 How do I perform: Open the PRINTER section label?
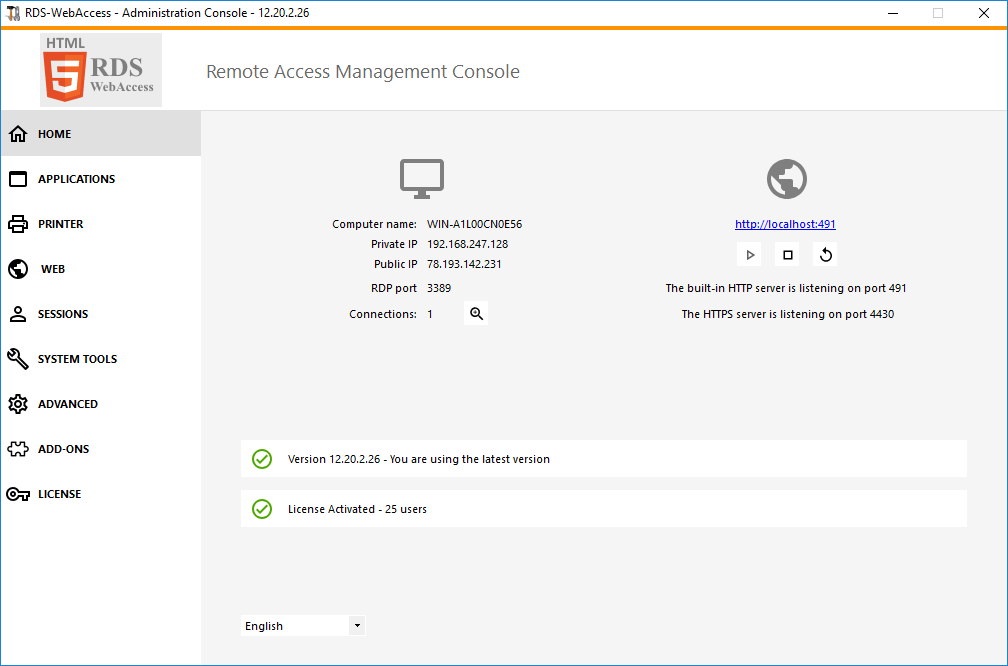(x=60, y=224)
